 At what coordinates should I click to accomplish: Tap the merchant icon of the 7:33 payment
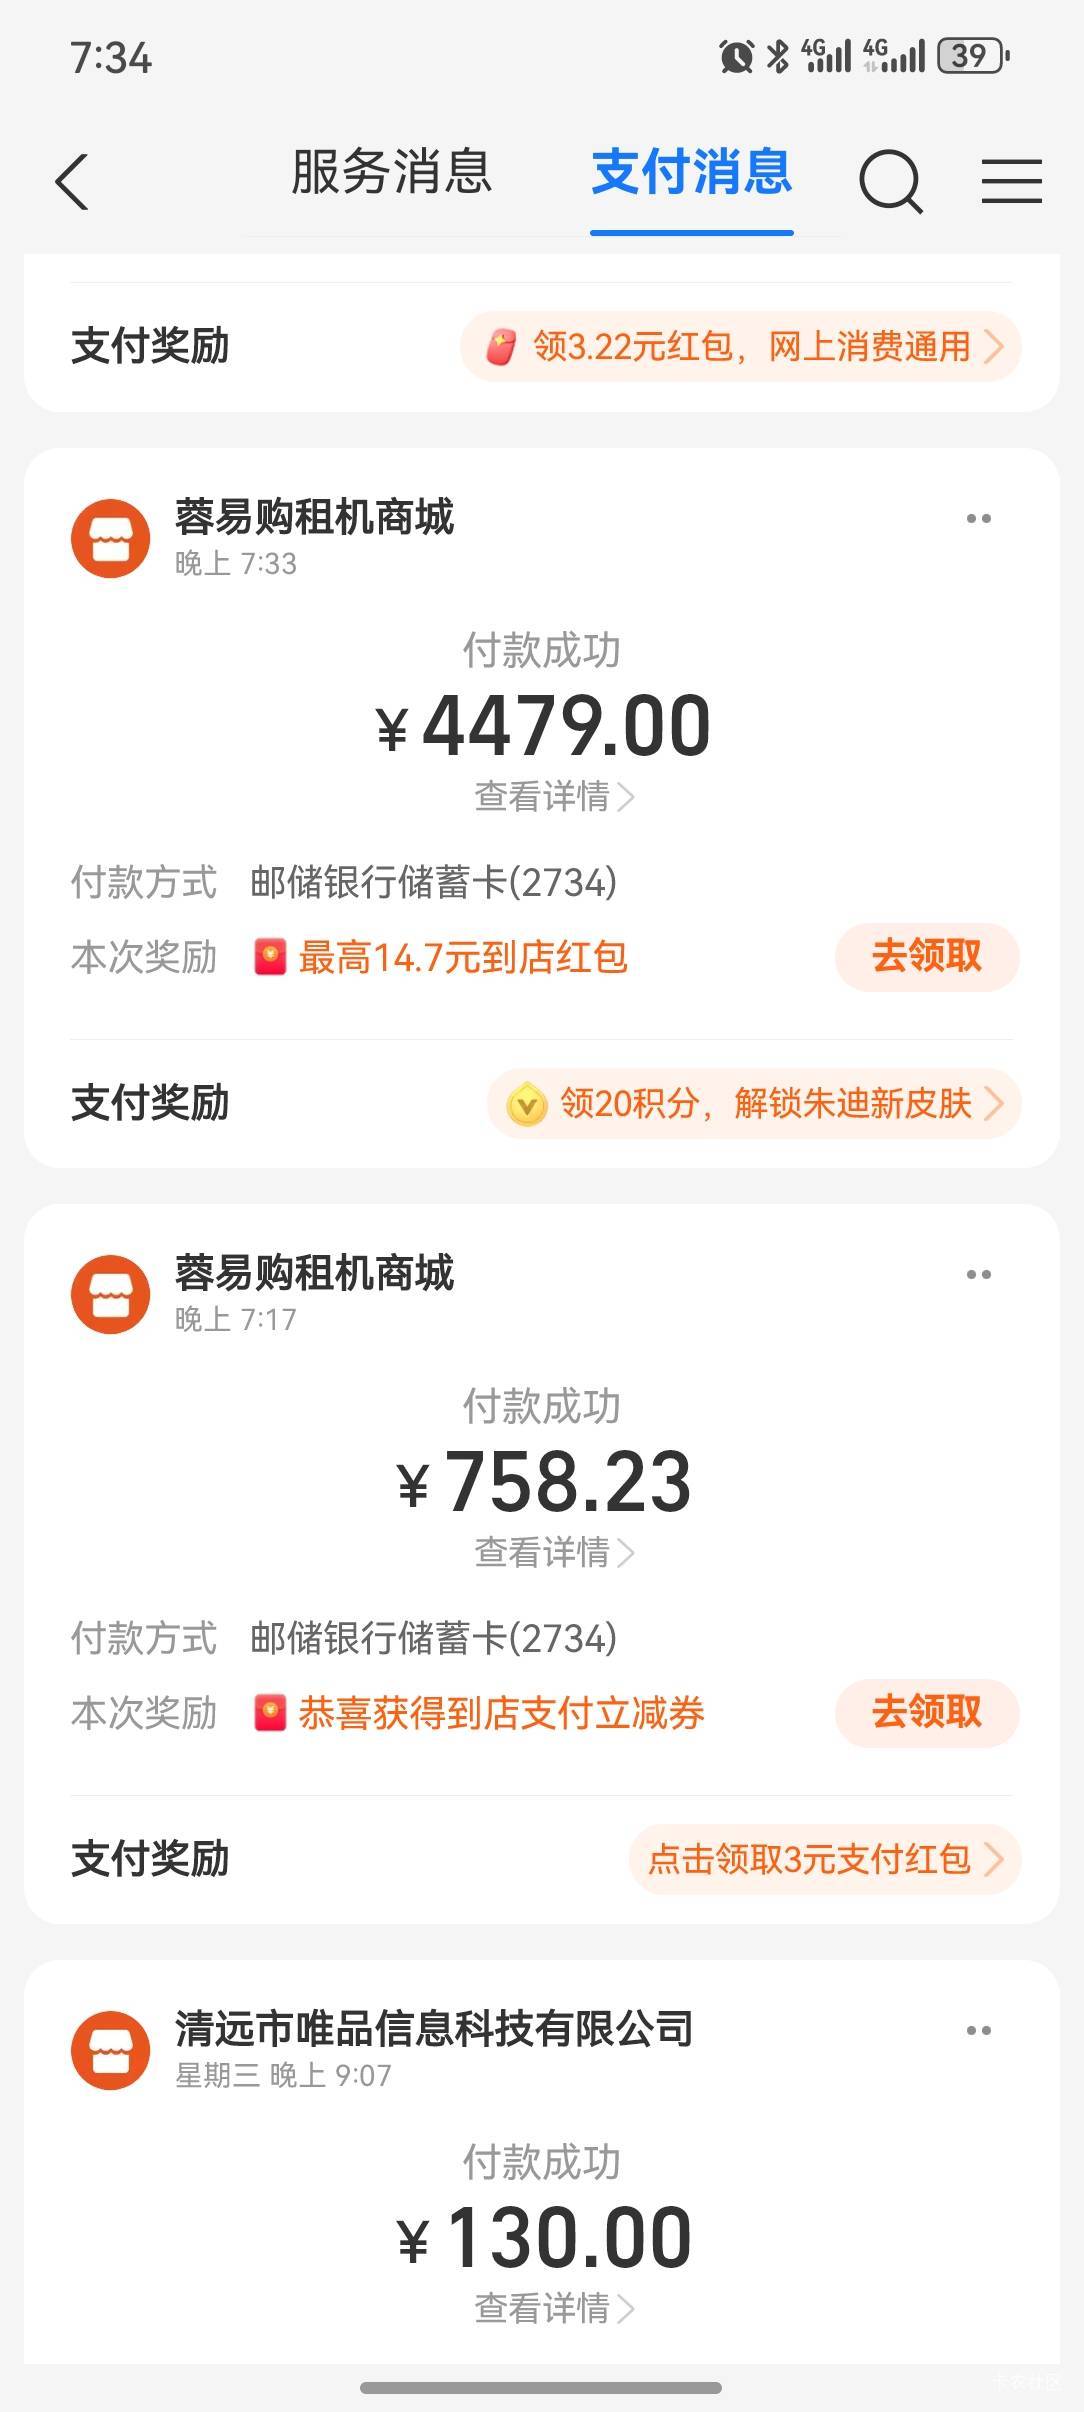click(x=110, y=539)
